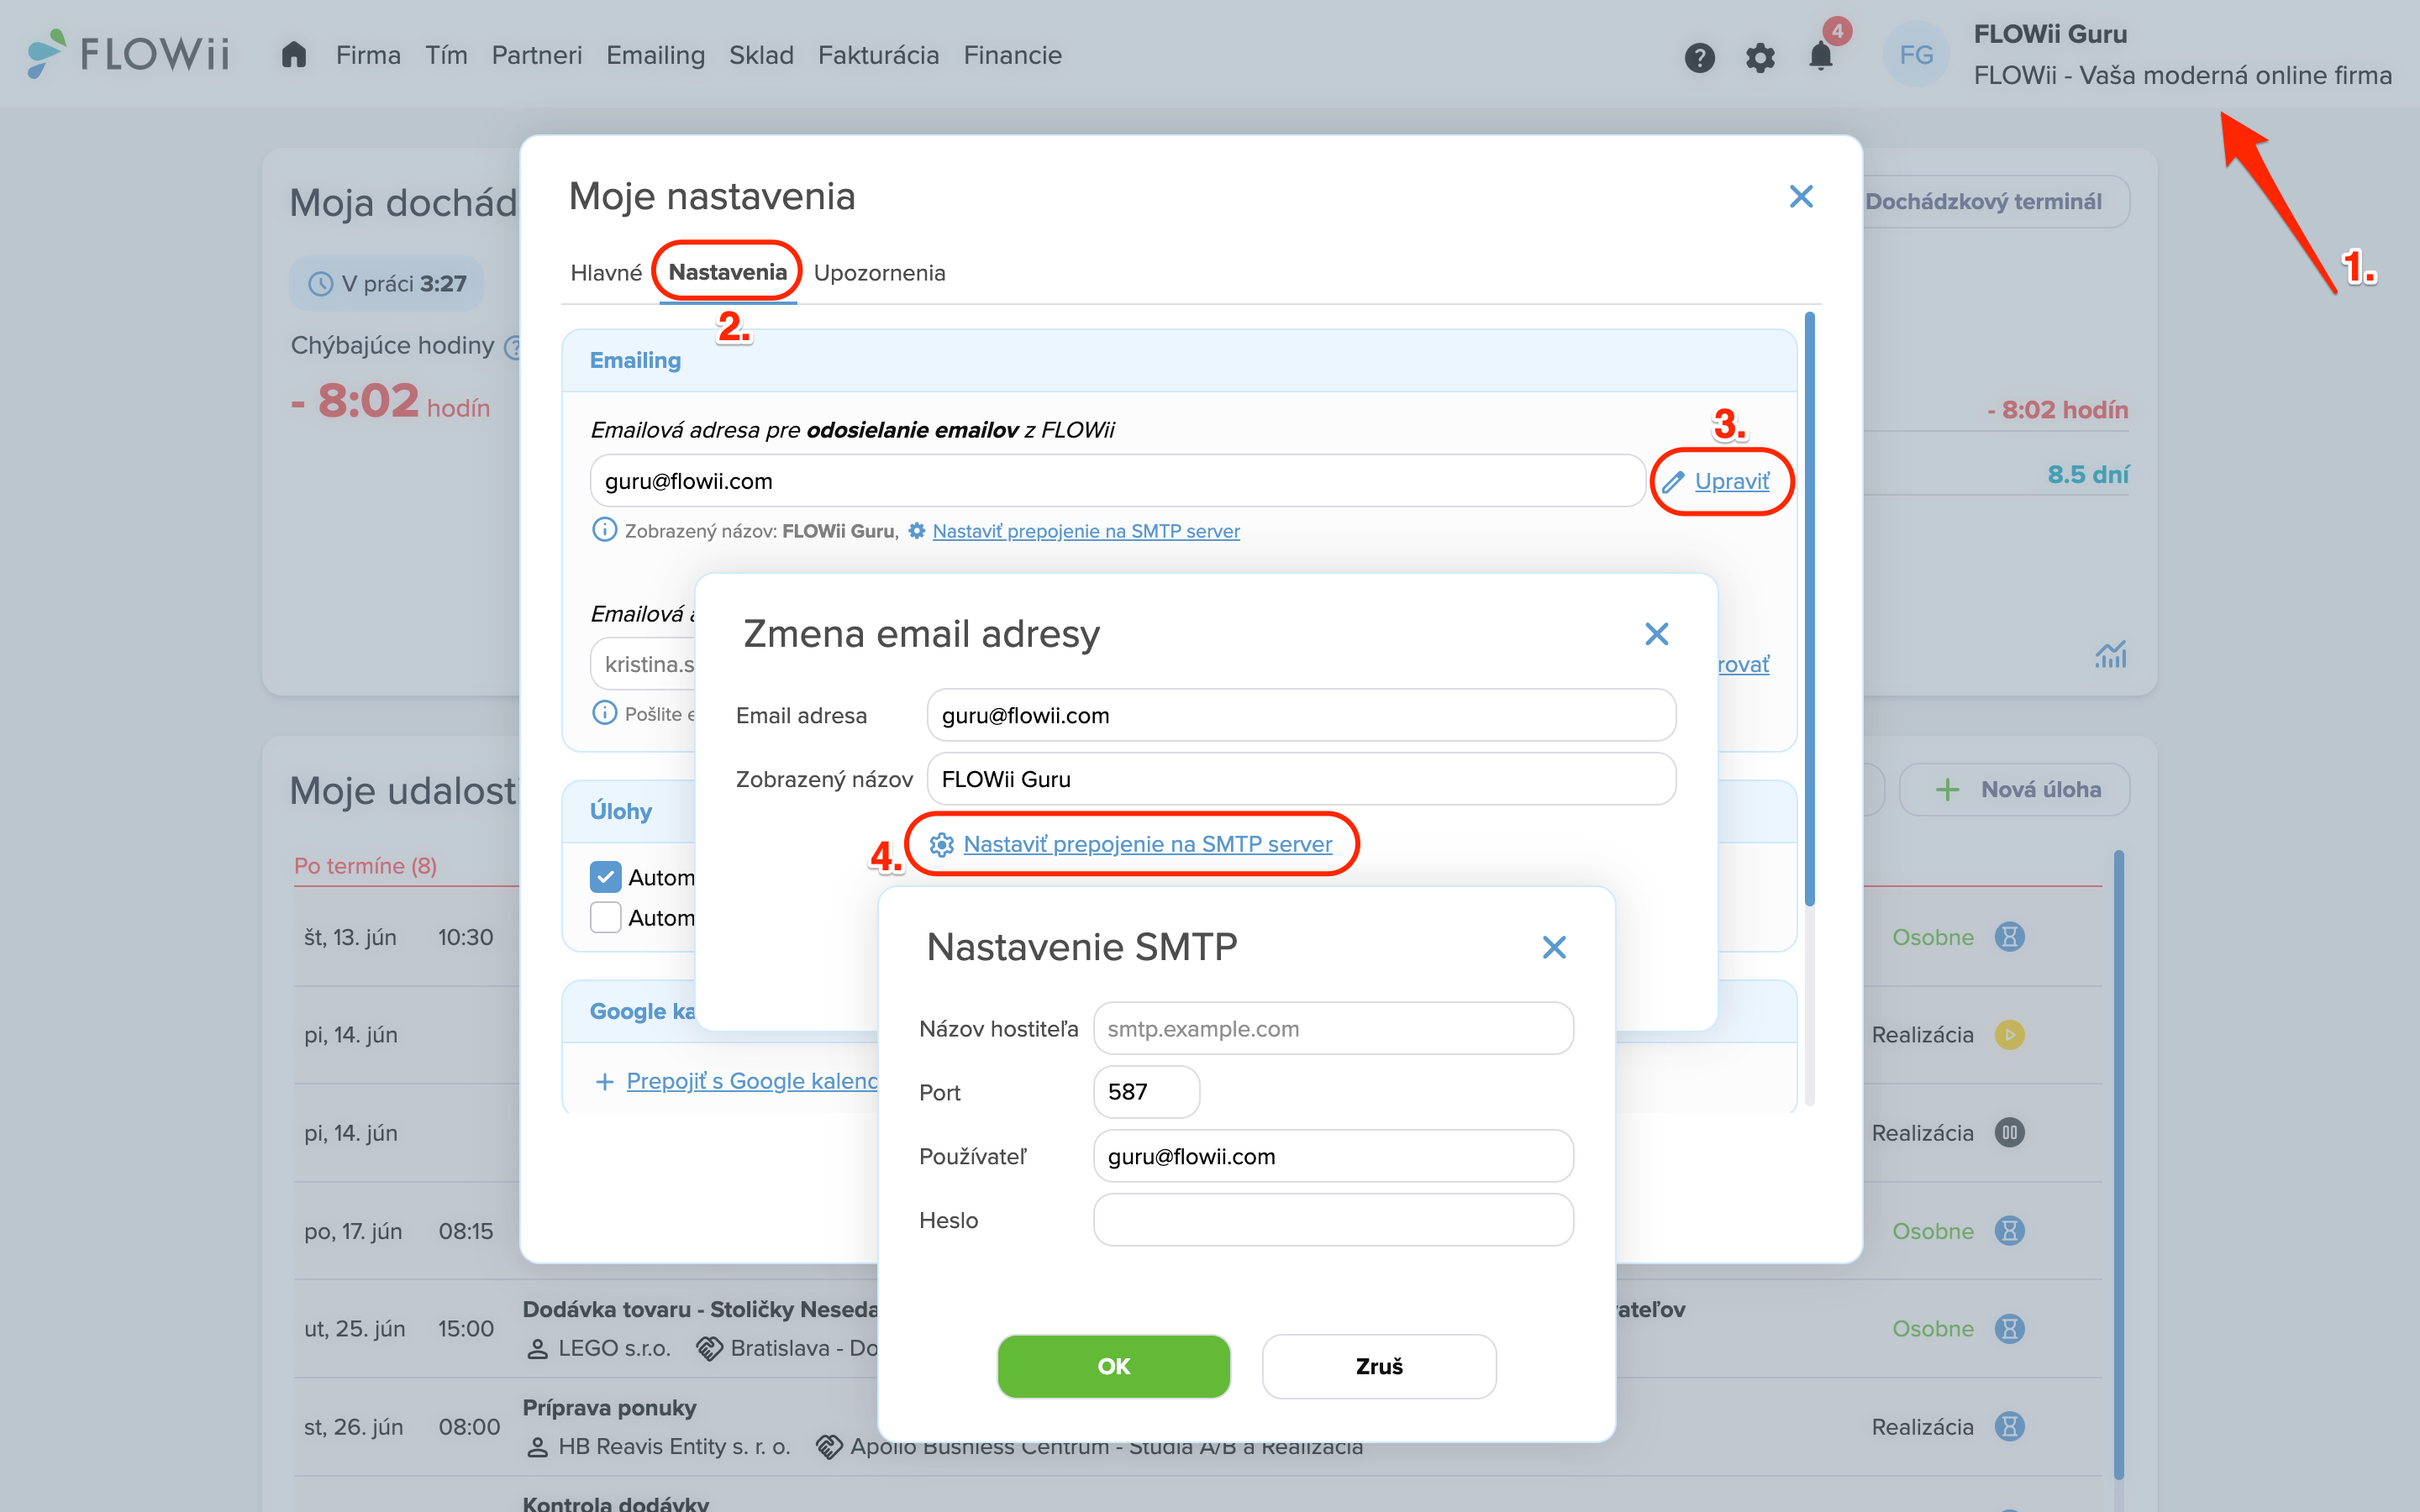Switch to the Hlavné tab

click(606, 273)
